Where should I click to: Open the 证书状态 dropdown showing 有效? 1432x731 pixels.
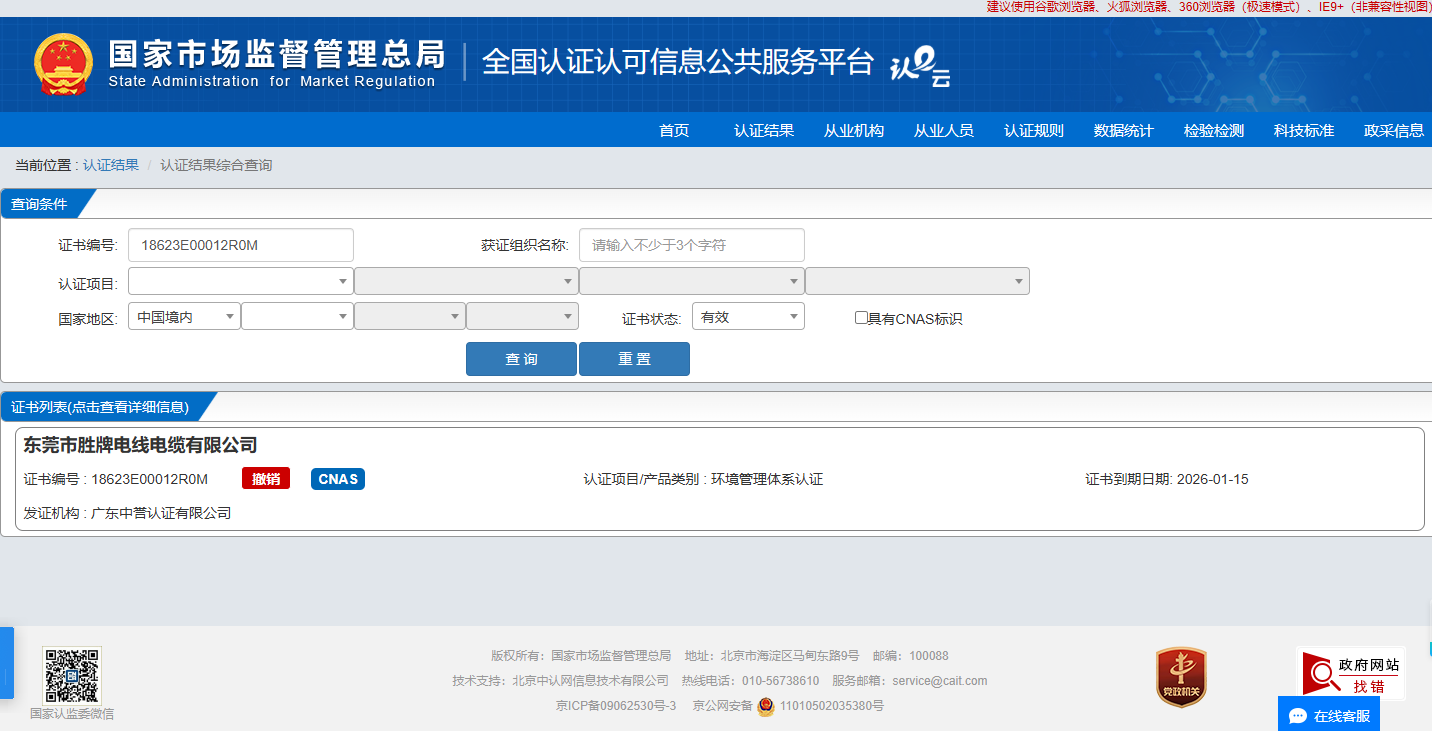(x=752, y=317)
